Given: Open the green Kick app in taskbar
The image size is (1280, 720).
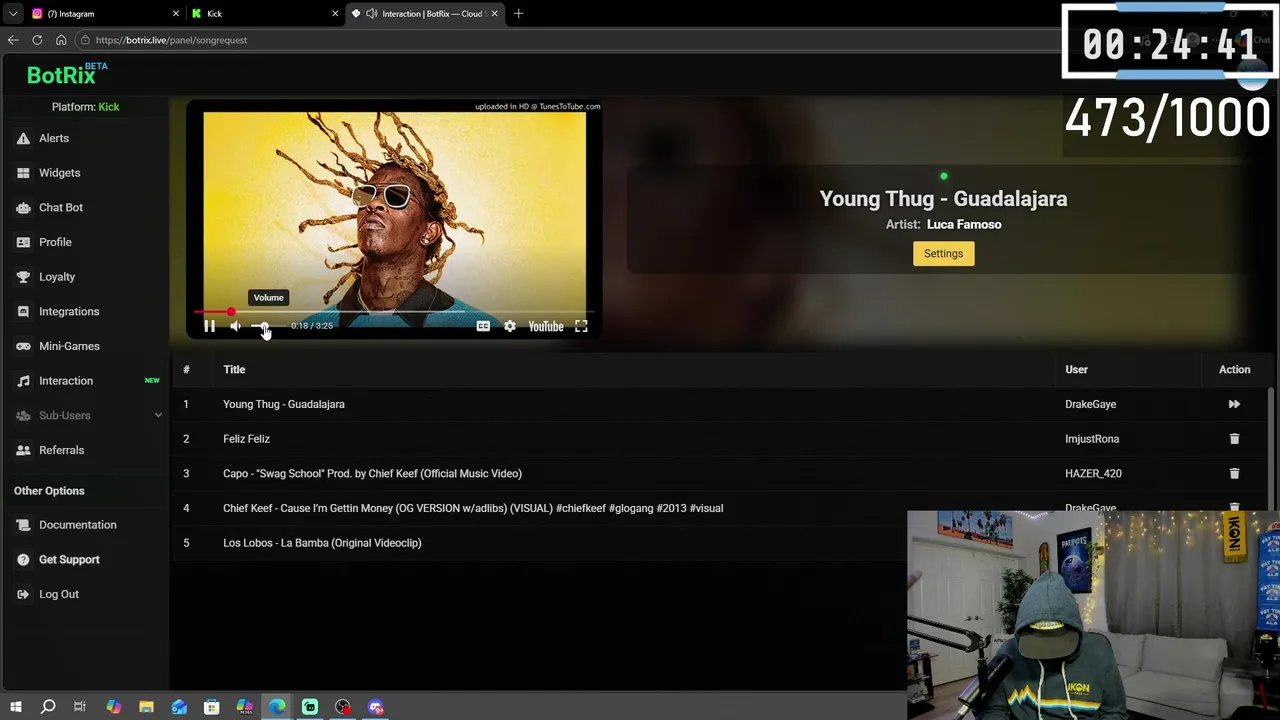Looking at the screenshot, I should 310,707.
